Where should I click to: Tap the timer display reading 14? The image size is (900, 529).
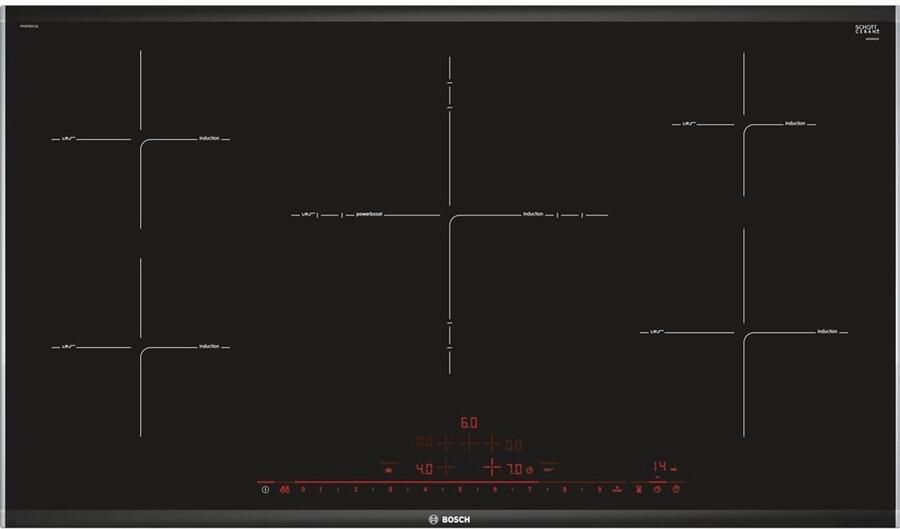660,466
